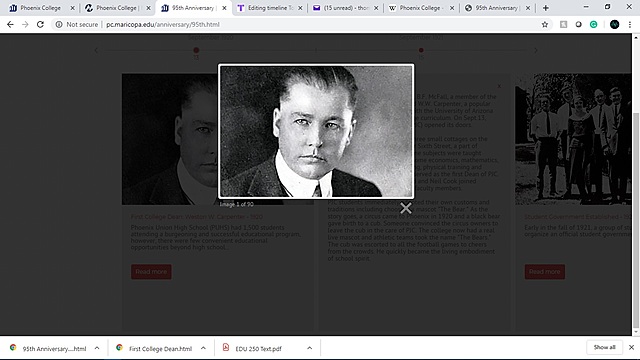This screenshot has width=640, height=360.
Task: Click the page vertical scrollbar
Action: (636, 220)
